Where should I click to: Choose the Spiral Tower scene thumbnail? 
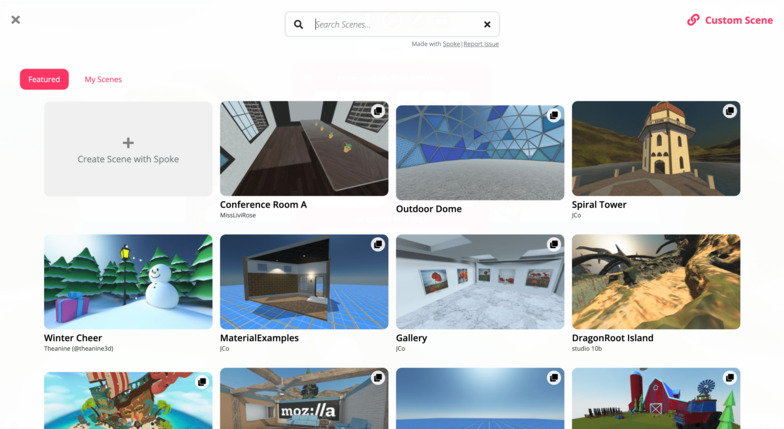point(656,148)
